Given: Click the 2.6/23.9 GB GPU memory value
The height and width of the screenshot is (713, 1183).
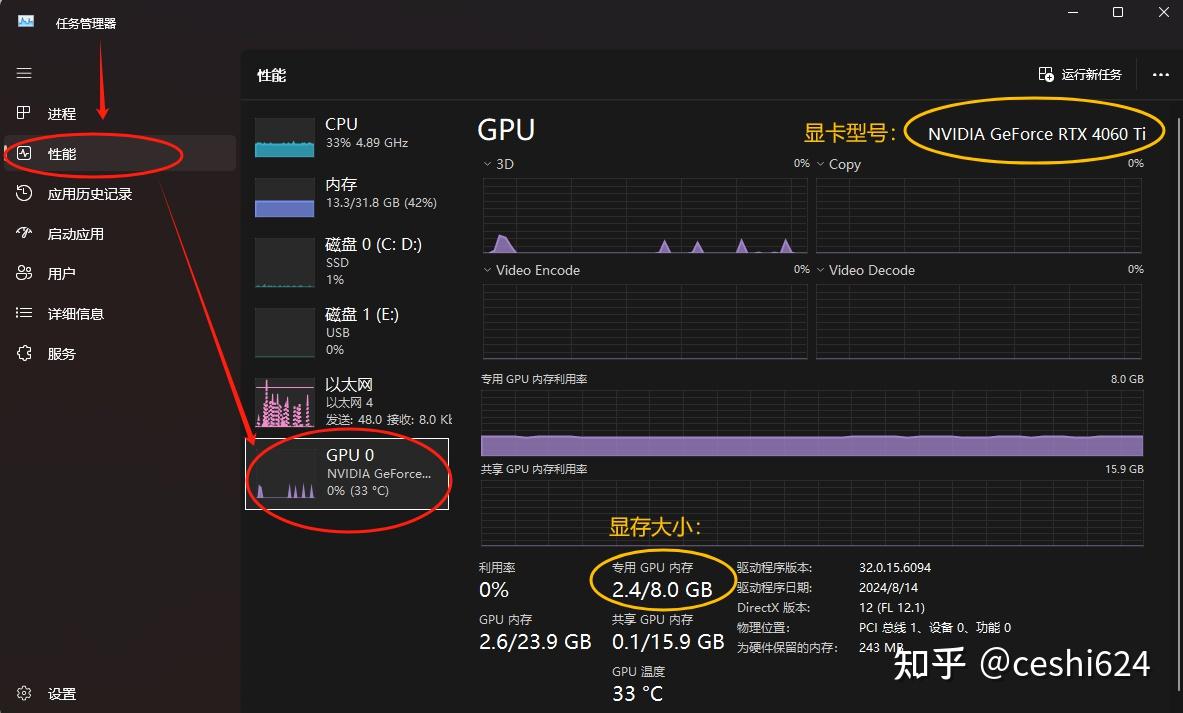Looking at the screenshot, I should point(535,642).
